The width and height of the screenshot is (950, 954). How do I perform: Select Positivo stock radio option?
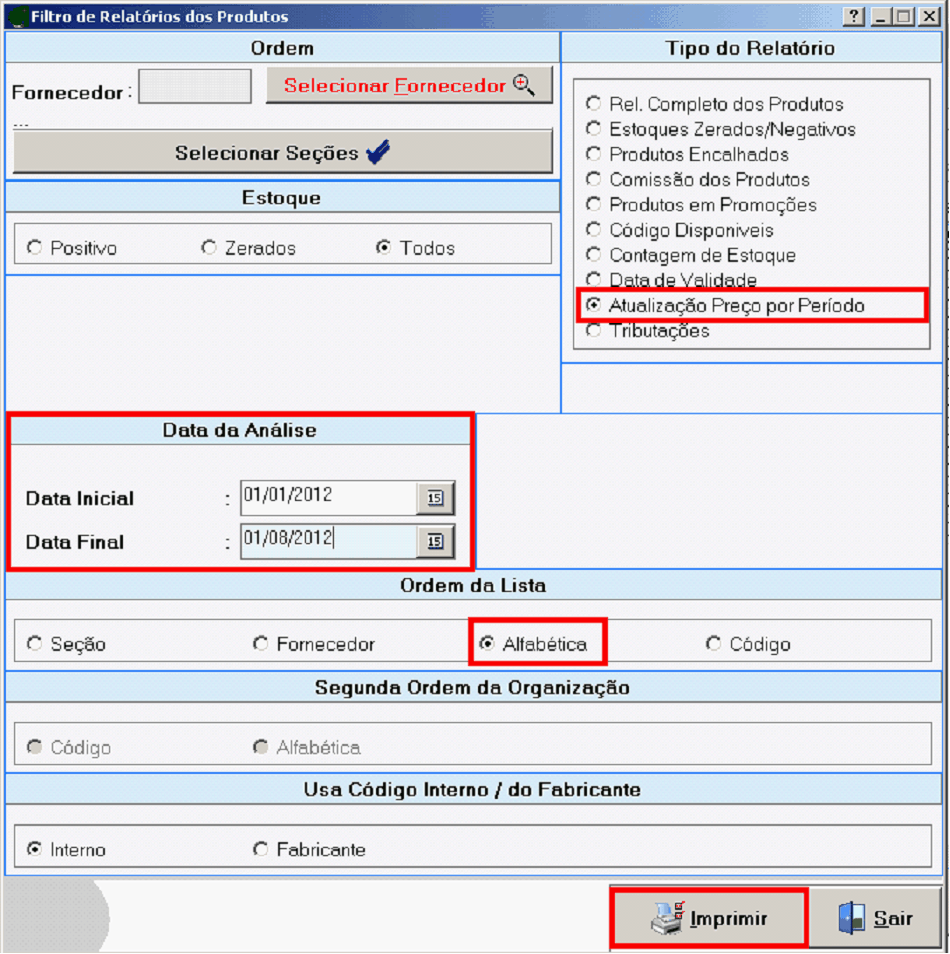35,248
